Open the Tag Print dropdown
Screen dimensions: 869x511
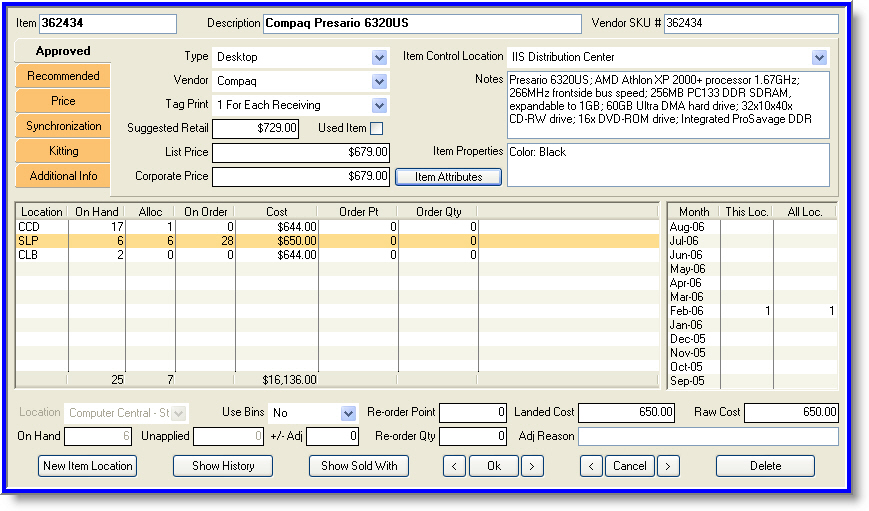[x=379, y=105]
